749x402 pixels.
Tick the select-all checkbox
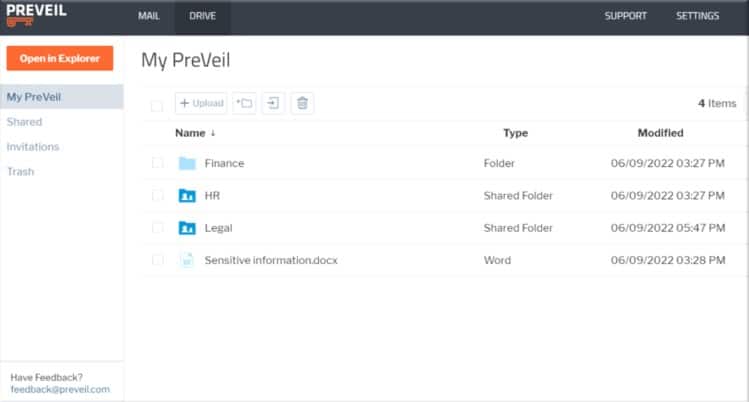click(156, 106)
